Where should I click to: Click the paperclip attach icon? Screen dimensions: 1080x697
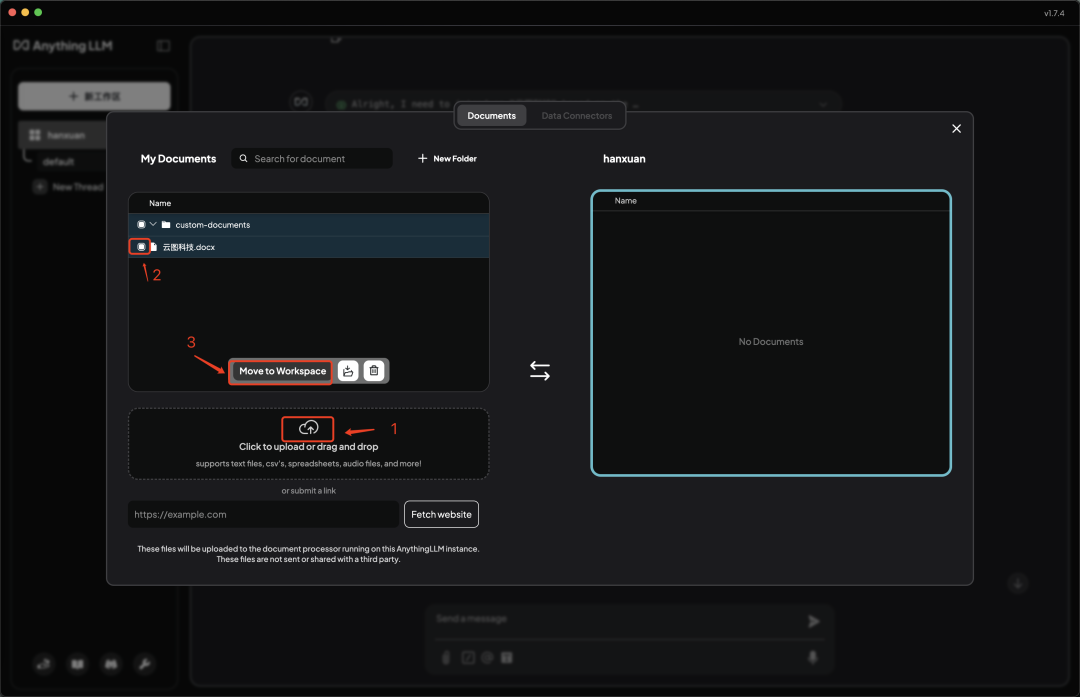coord(446,658)
